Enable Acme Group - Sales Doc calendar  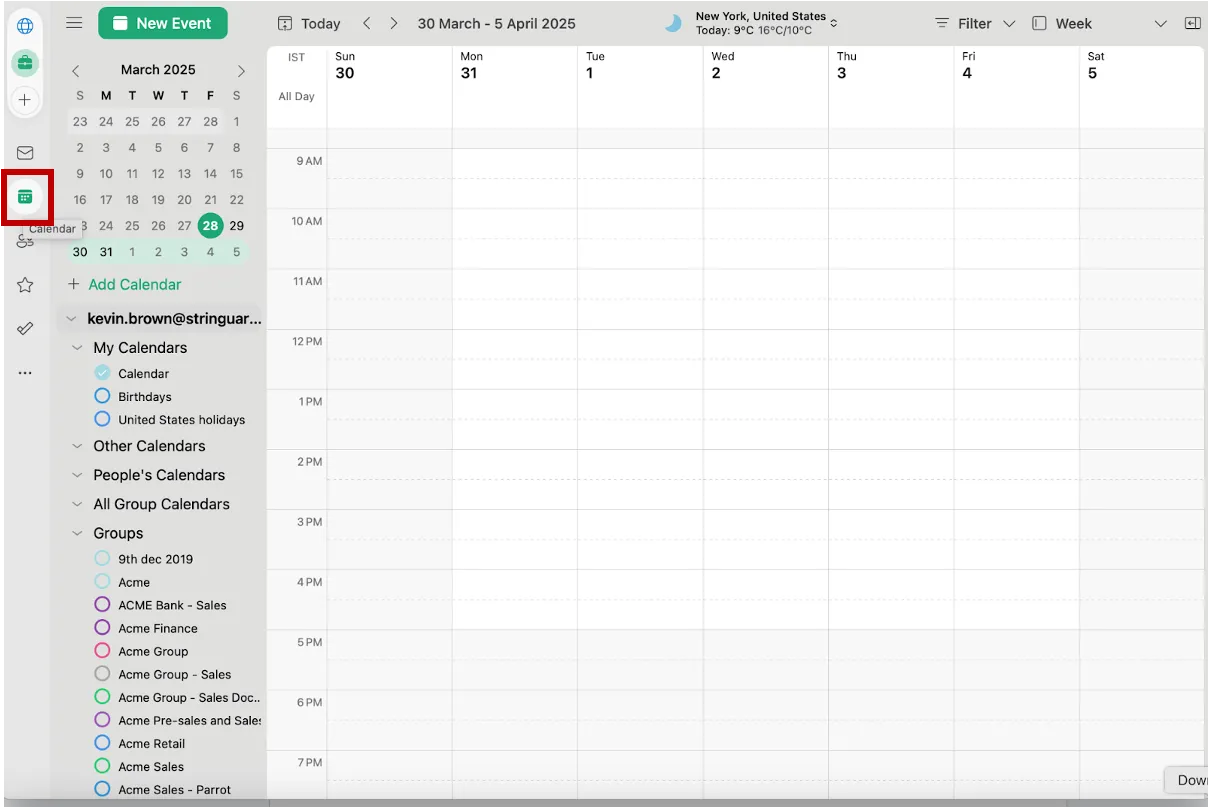(102, 696)
